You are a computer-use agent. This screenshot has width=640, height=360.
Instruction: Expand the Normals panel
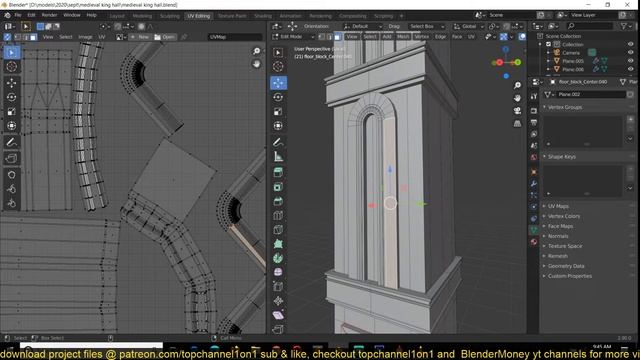pyautogui.click(x=558, y=236)
